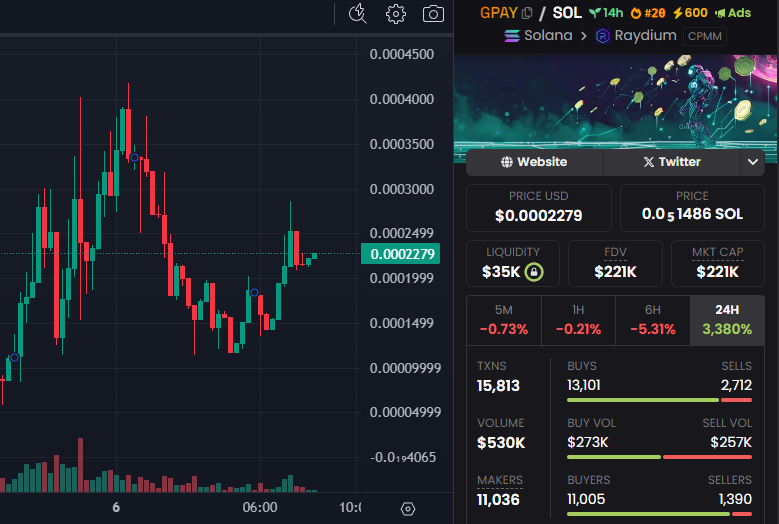Image resolution: width=779 pixels, height=524 pixels.
Task: Click the FDV $221K box
Action: pos(615,264)
